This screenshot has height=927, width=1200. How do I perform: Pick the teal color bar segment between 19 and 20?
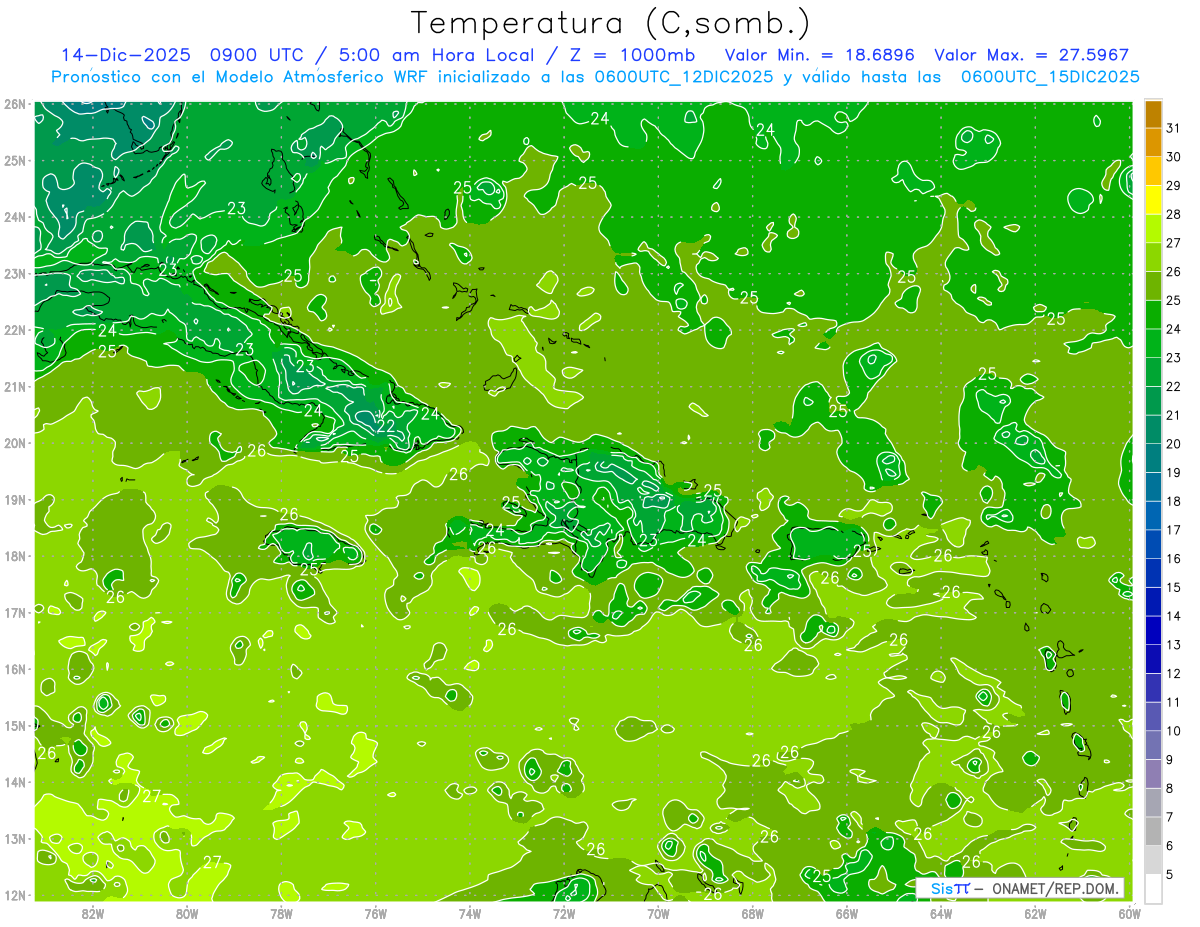click(1153, 459)
